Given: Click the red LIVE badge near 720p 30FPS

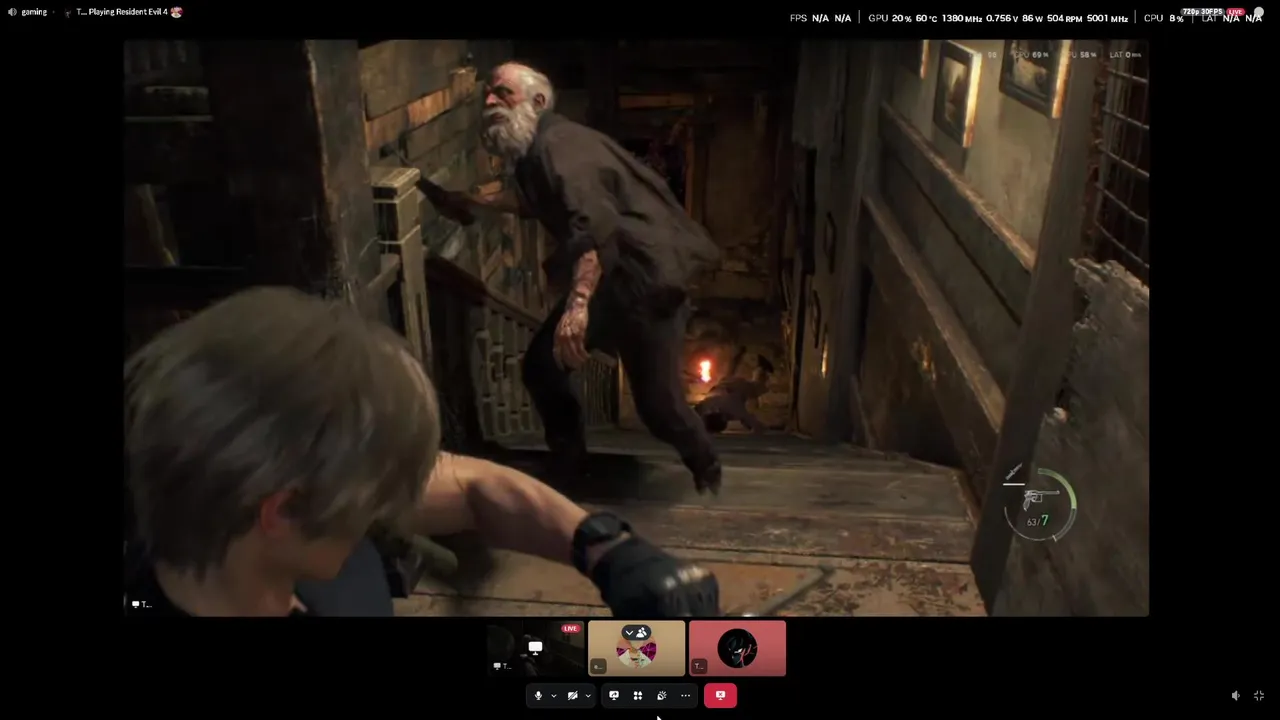Looking at the screenshot, I should pyautogui.click(x=1235, y=12).
